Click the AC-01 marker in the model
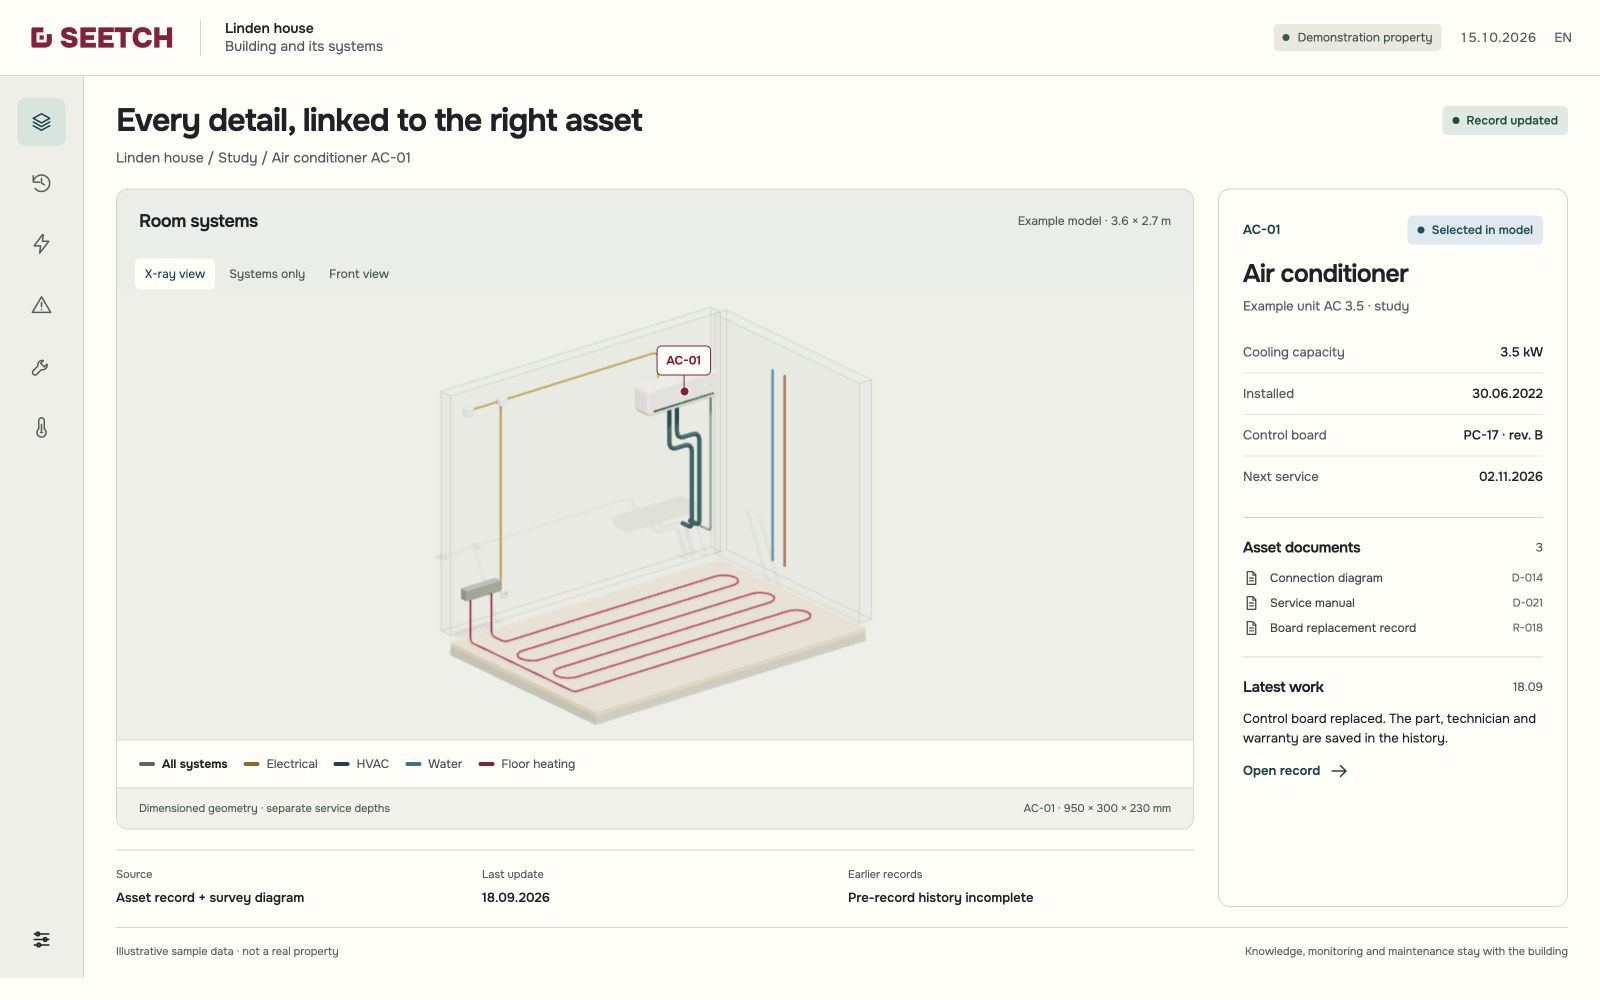Screen dimensions: 1600x1000 click(684, 360)
